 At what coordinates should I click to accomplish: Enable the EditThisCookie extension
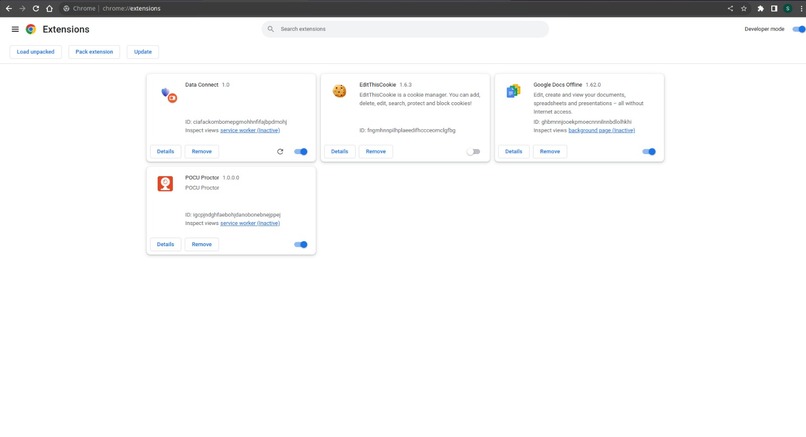(473, 152)
